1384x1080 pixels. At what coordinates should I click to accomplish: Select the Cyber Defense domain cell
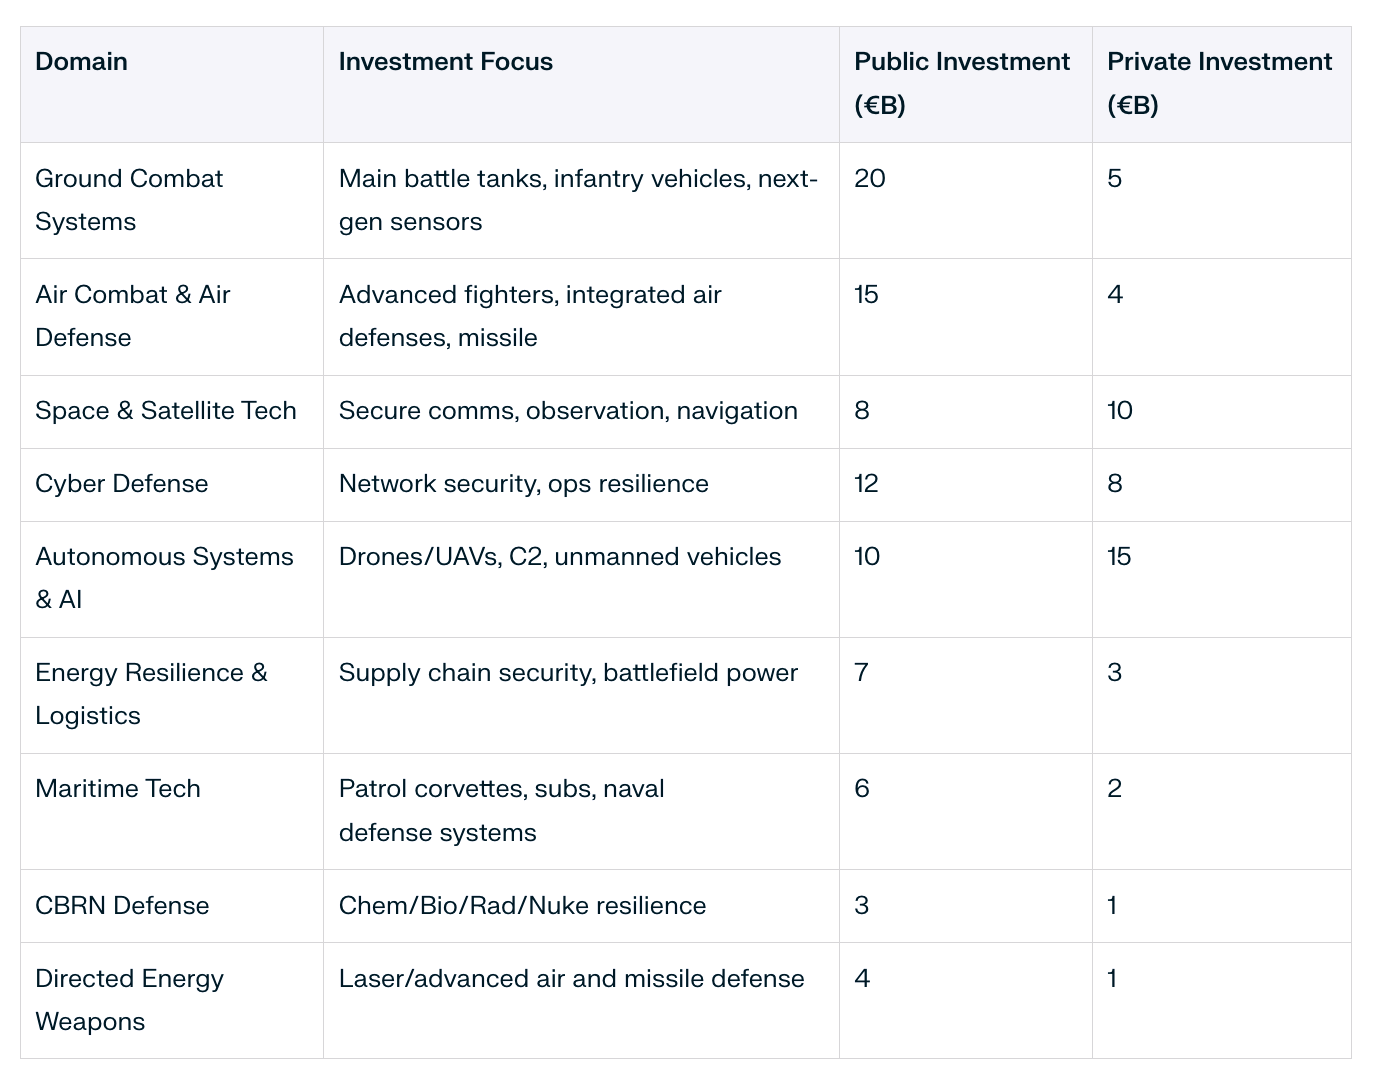pos(122,484)
